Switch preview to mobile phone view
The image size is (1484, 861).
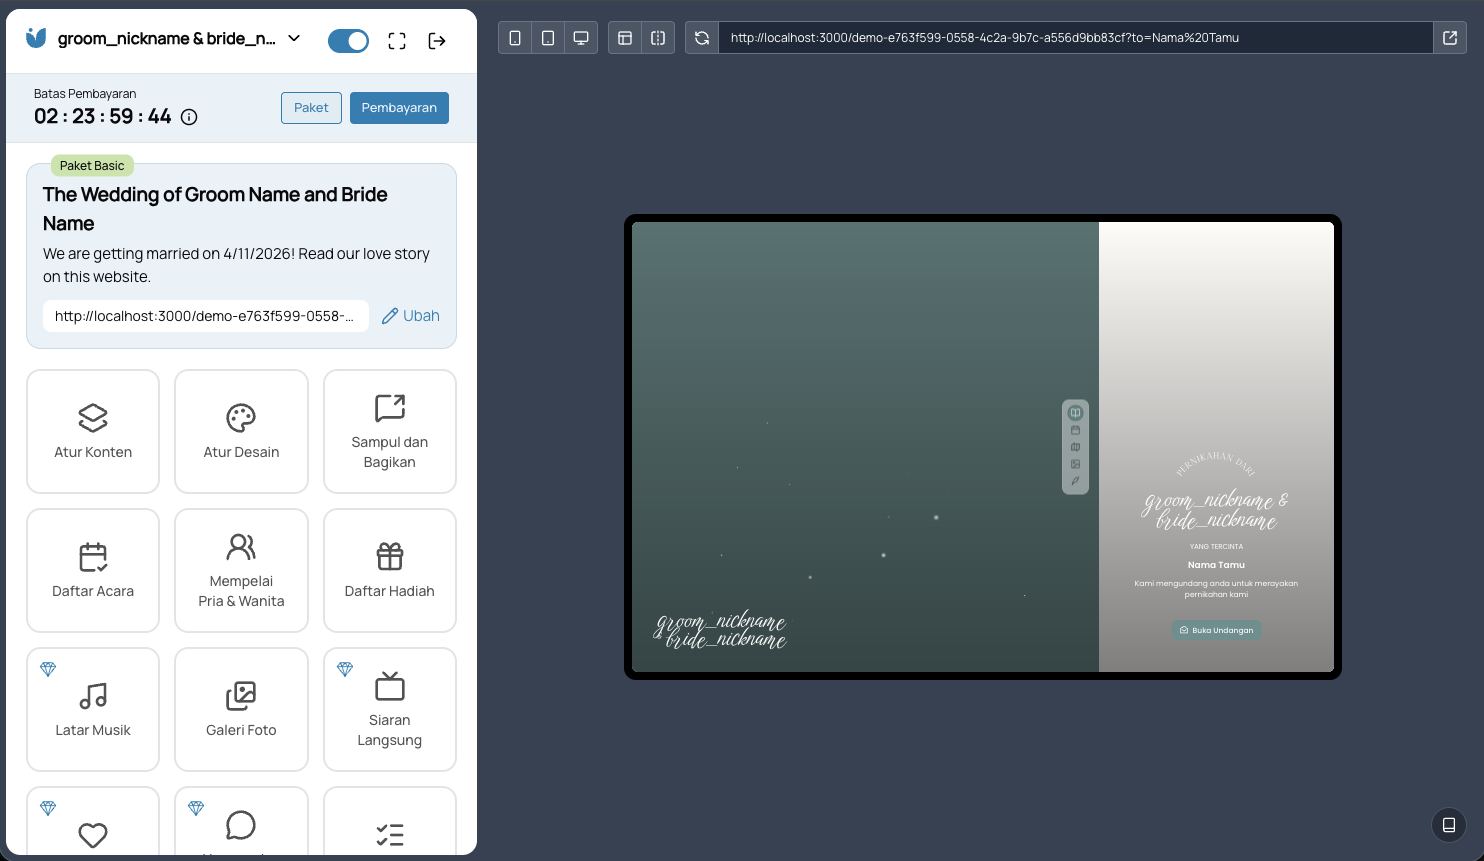coord(515,38)
